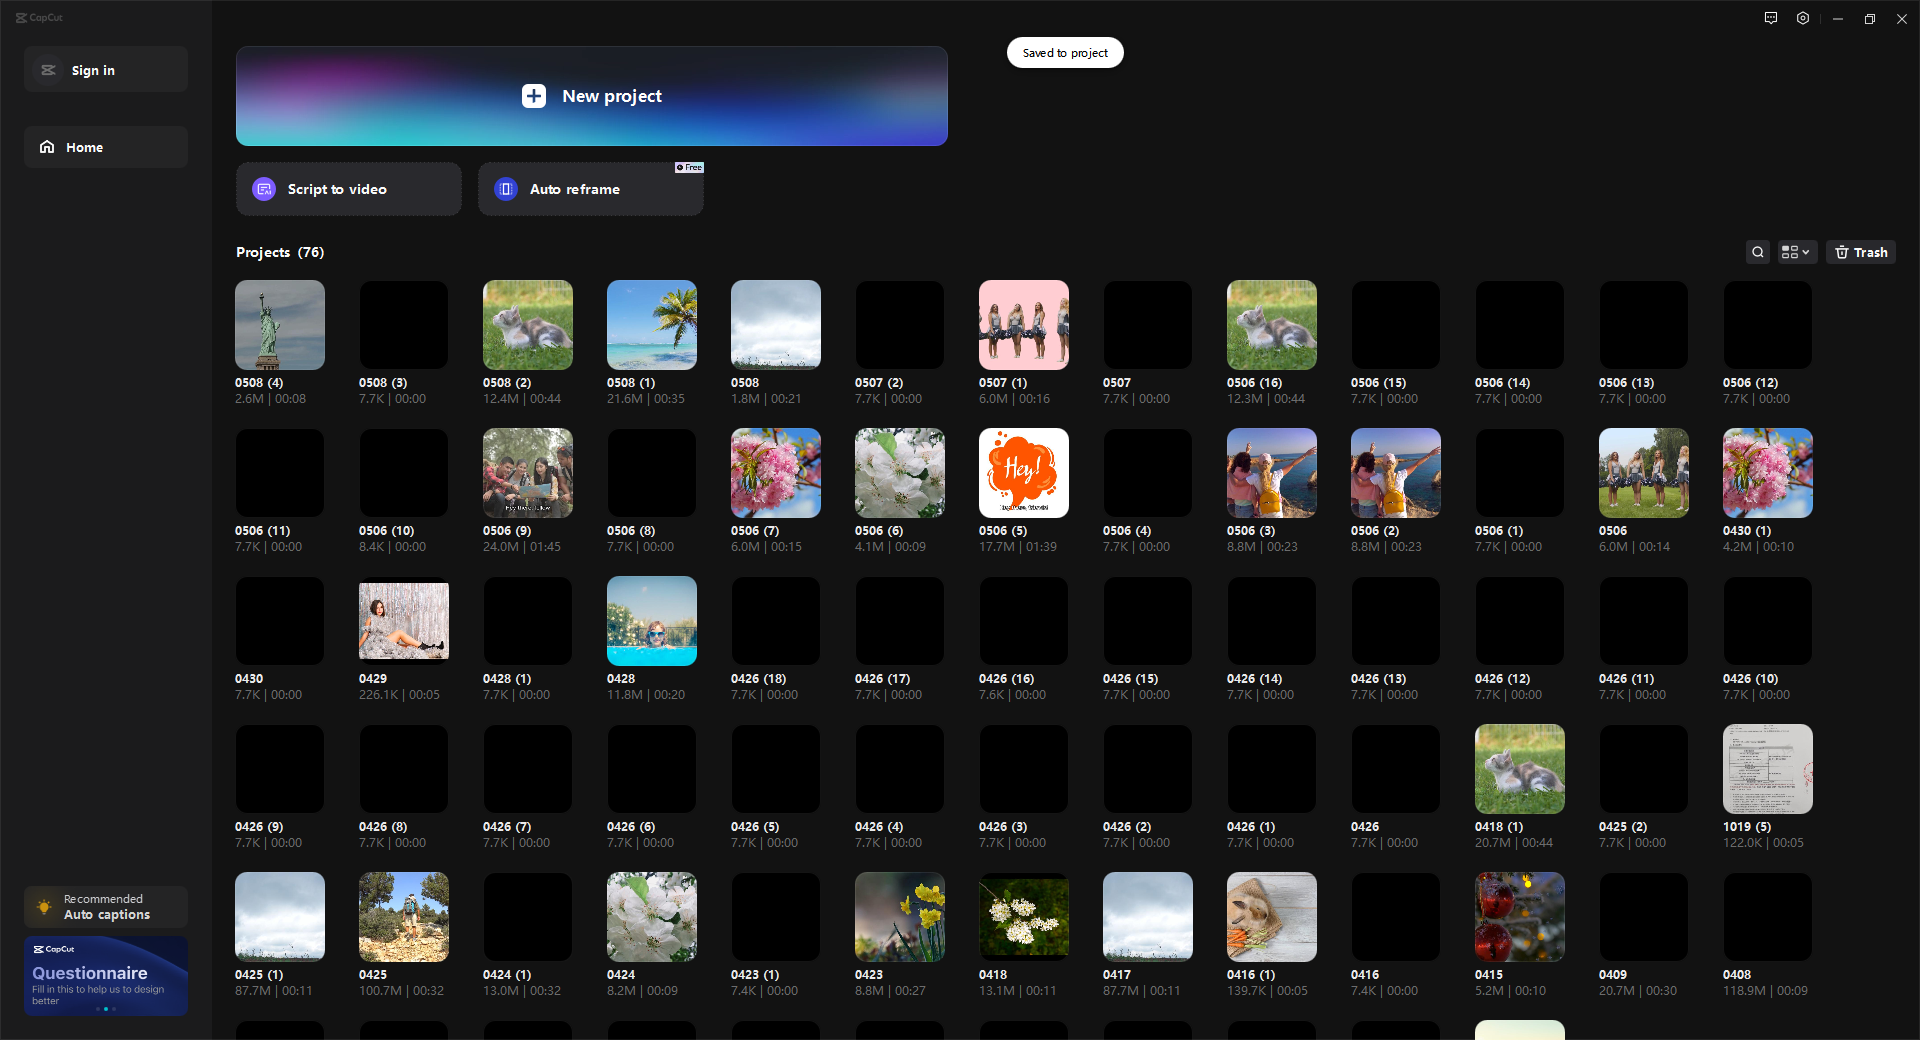Click the Home icon in the sidebar
1920x1040 pixels.
pyautogui.click(x=47, y=147)
